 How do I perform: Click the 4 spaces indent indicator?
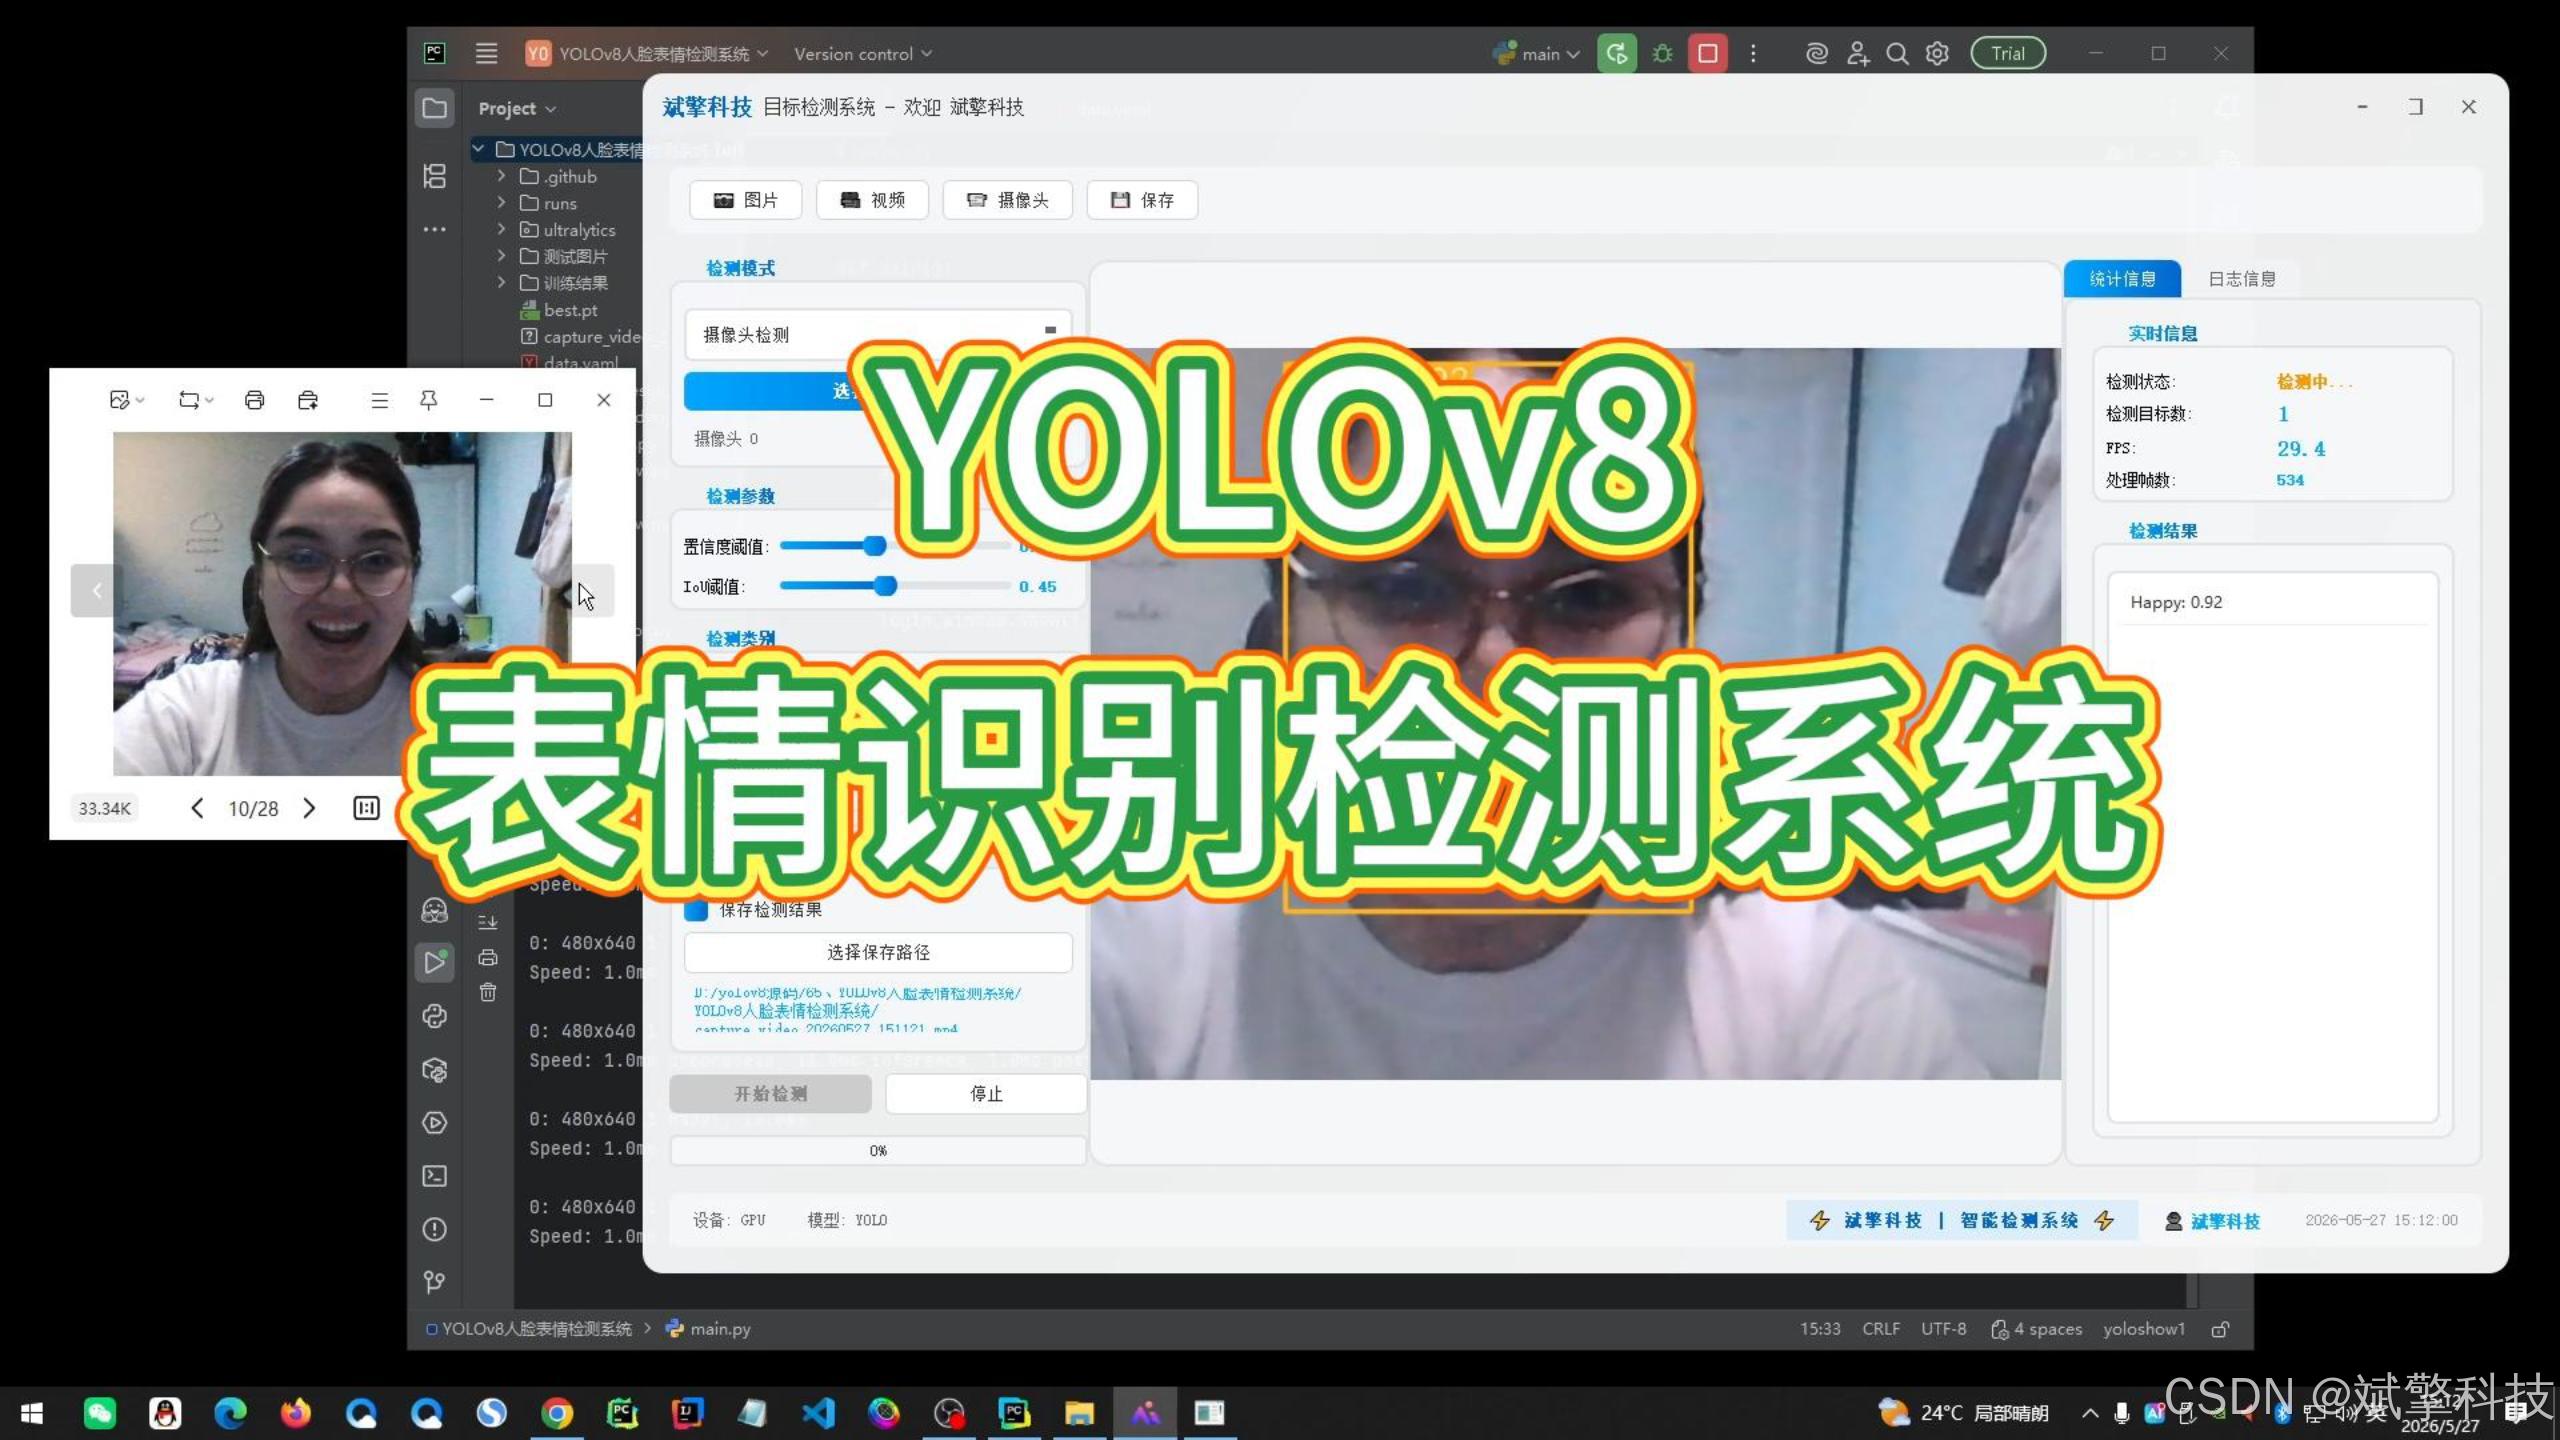tap(2037, 1329)
